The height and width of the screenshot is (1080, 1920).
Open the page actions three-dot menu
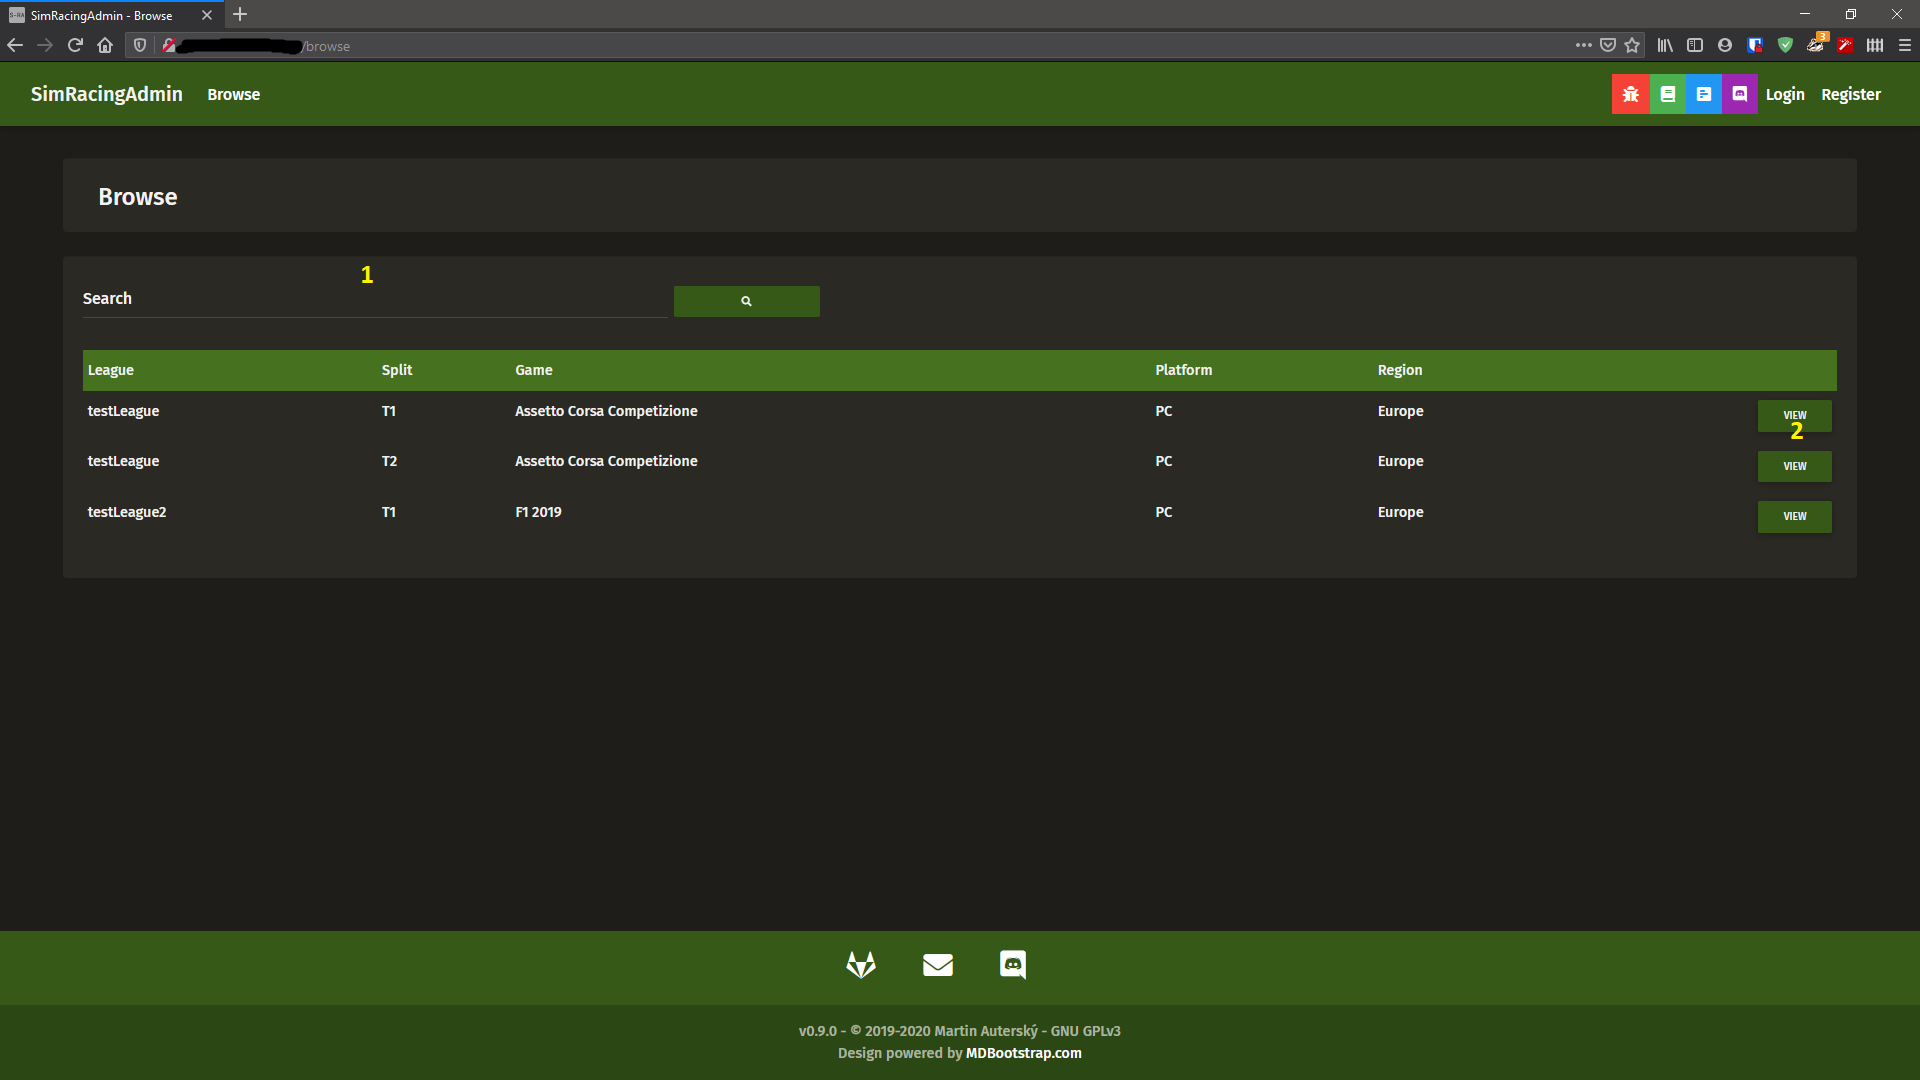coord(1583,45)
